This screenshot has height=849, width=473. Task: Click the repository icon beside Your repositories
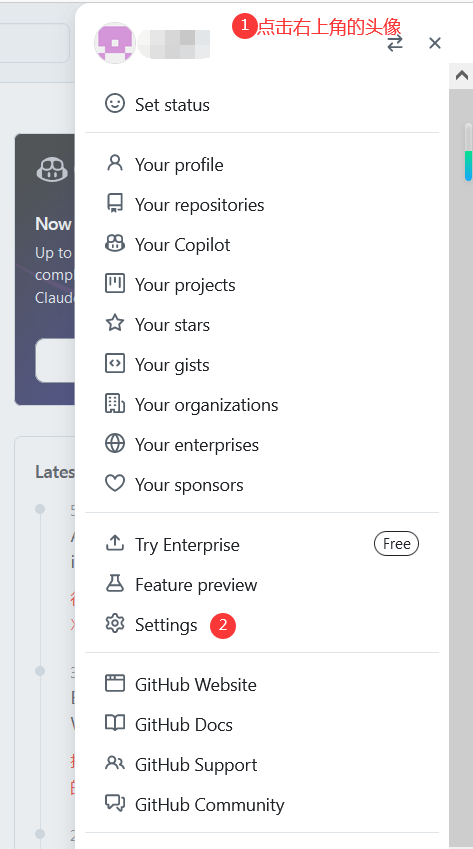point(115,204)
